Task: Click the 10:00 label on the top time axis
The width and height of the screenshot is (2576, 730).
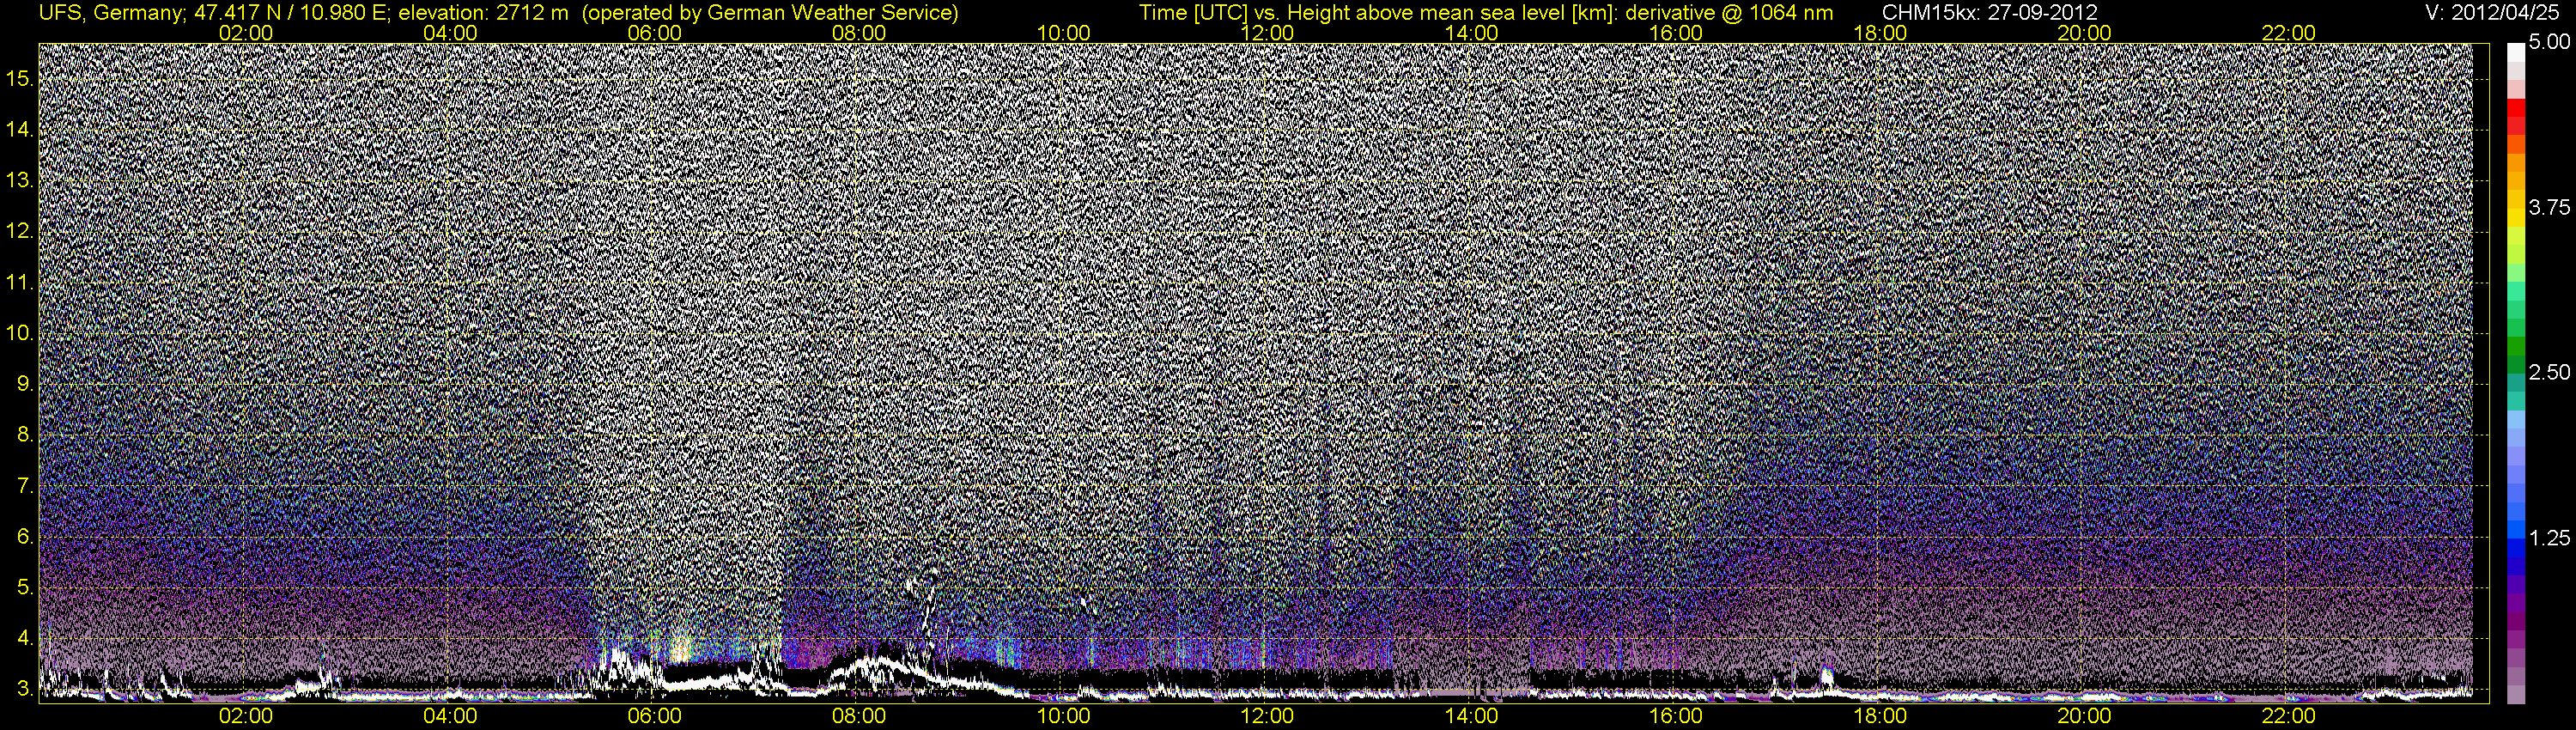Action: 1063,33
